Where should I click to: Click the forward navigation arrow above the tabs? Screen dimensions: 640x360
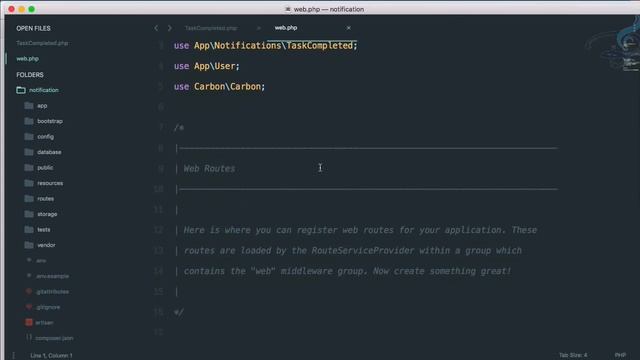coord(169,28)
